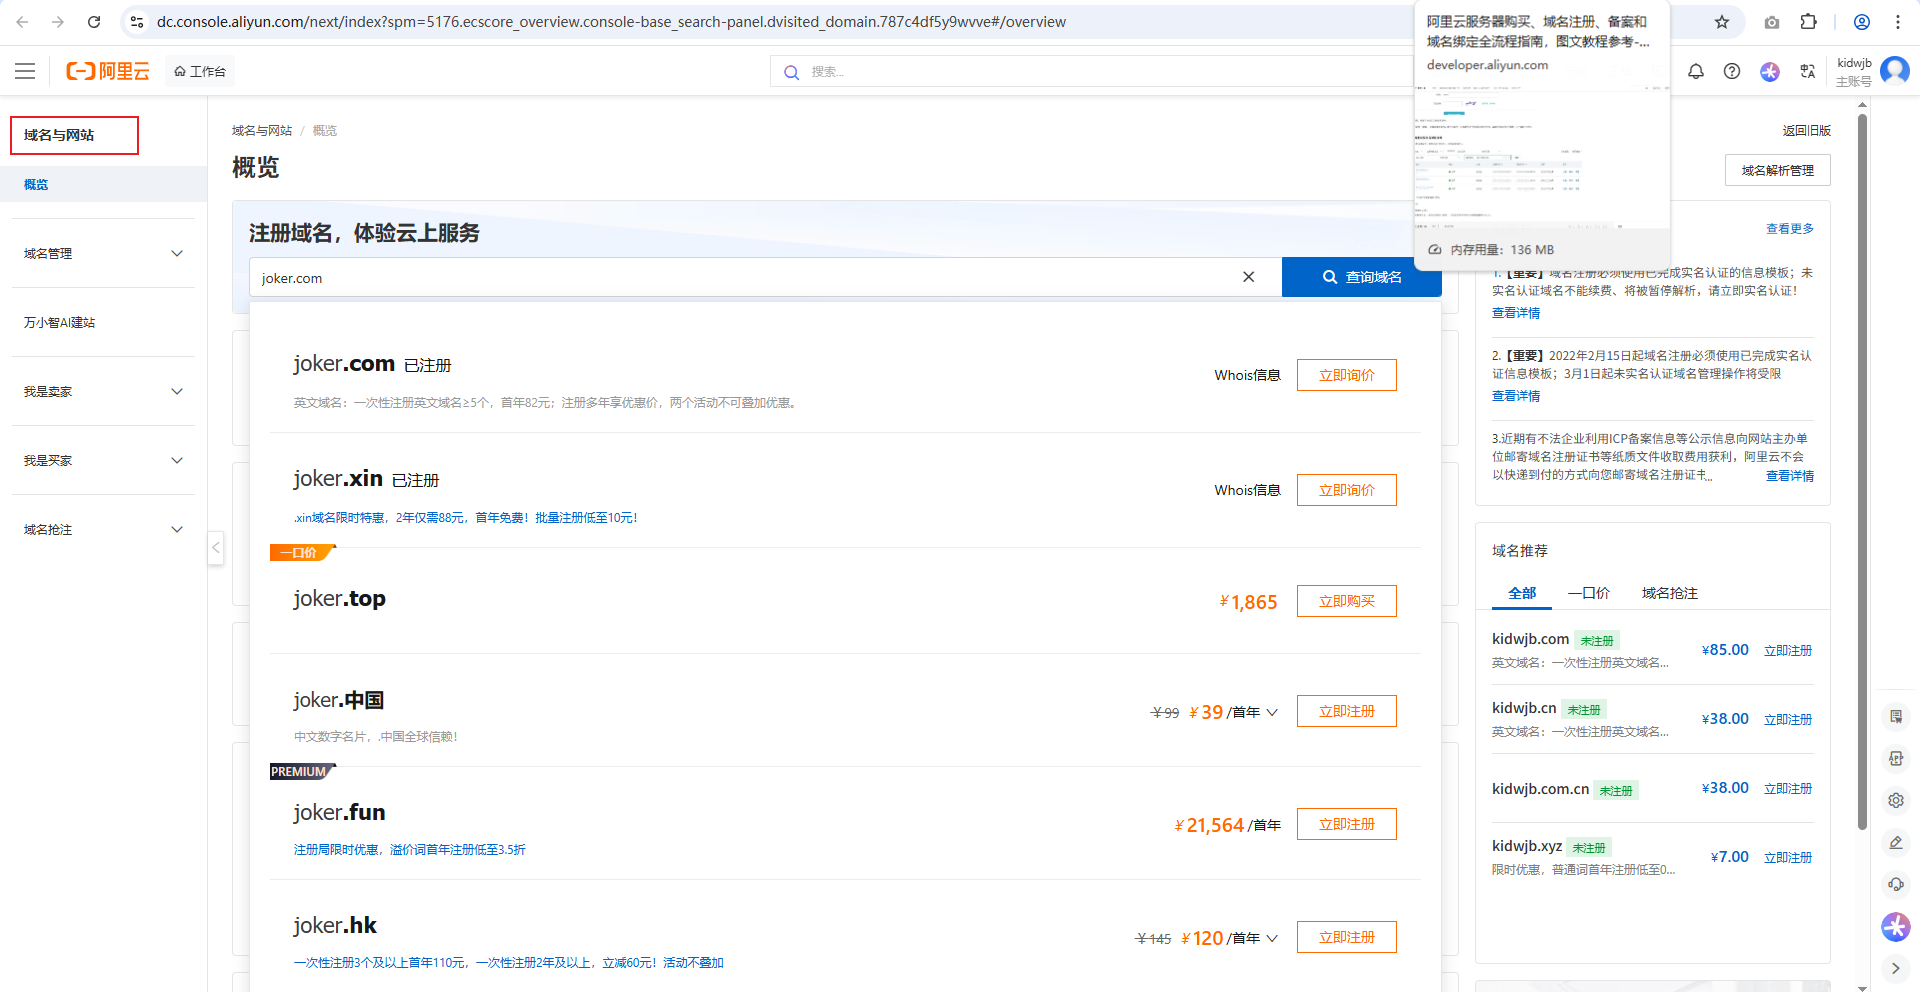The image size is (1920, 992).
Task: Buy joker.top via 立即购买
Action: (1346, 601)
